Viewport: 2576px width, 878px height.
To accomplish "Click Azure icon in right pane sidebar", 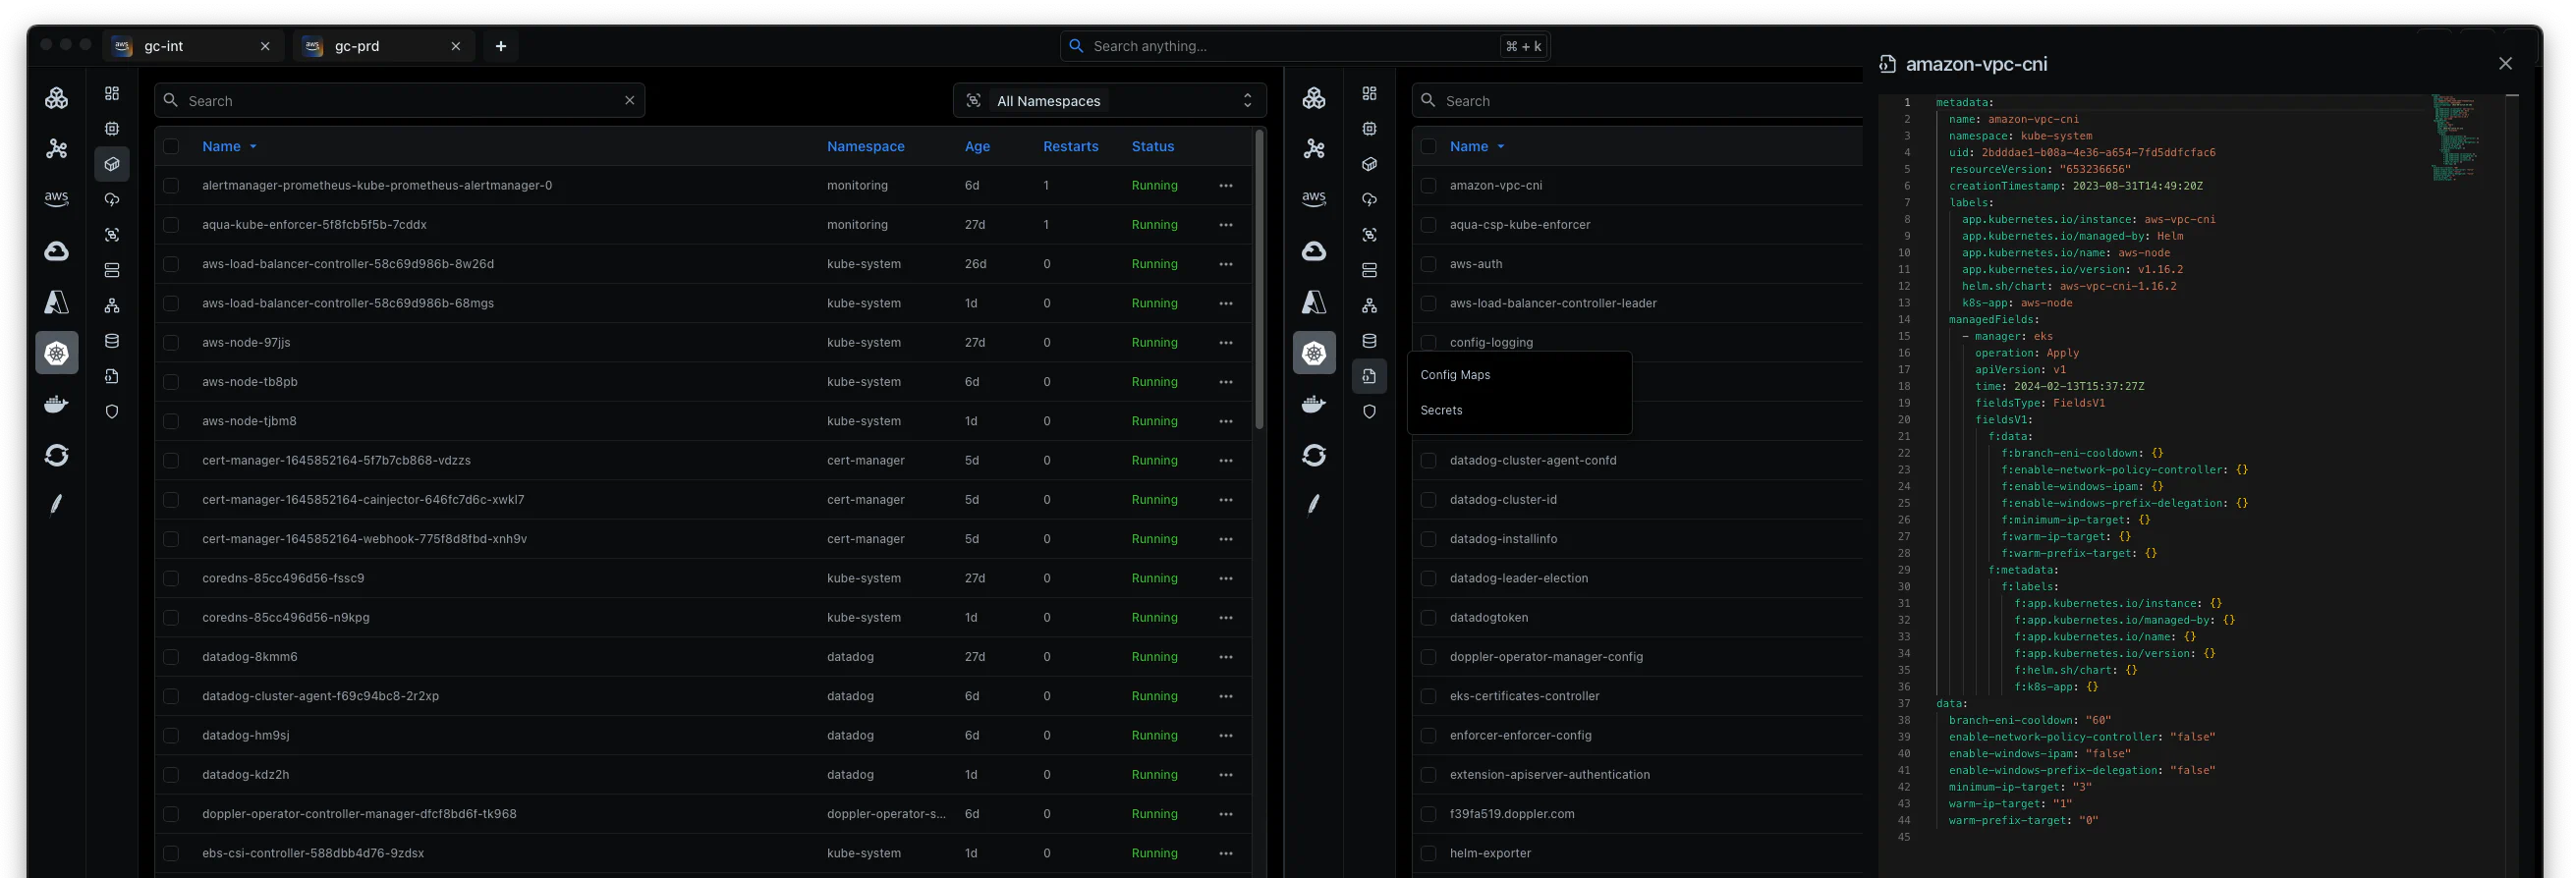I will pyautogui.click(x=1314, y=302).
